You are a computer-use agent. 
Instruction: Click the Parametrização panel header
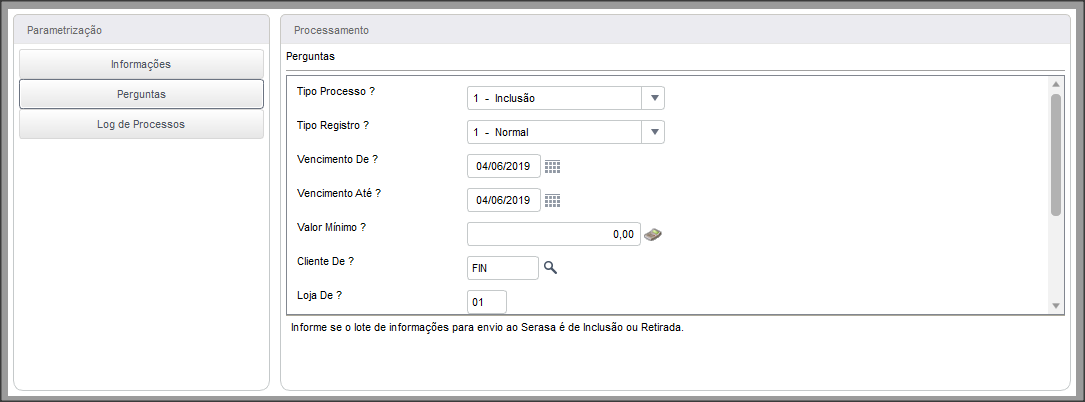coord(141,30)
